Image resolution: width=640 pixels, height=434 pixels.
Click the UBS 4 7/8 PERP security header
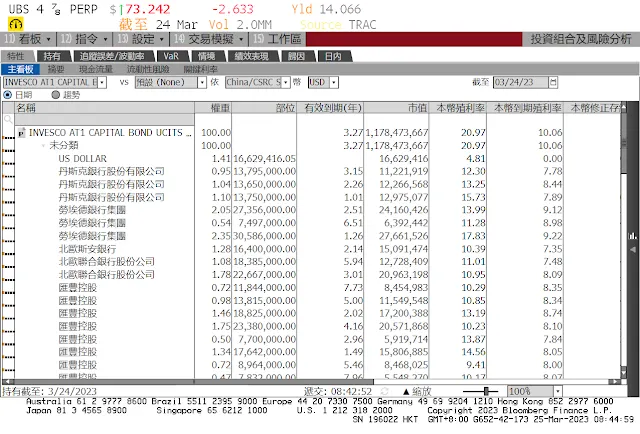53,9
